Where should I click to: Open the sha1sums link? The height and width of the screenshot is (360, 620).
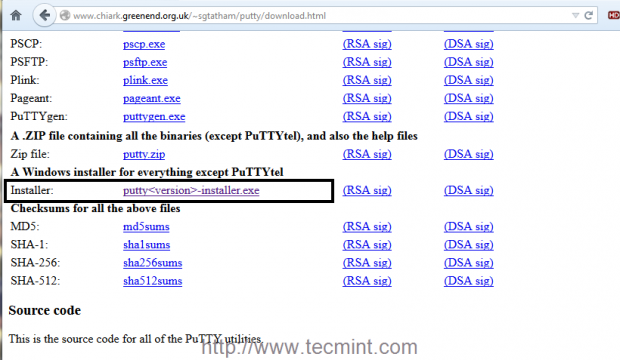click(x=146, y=245)
